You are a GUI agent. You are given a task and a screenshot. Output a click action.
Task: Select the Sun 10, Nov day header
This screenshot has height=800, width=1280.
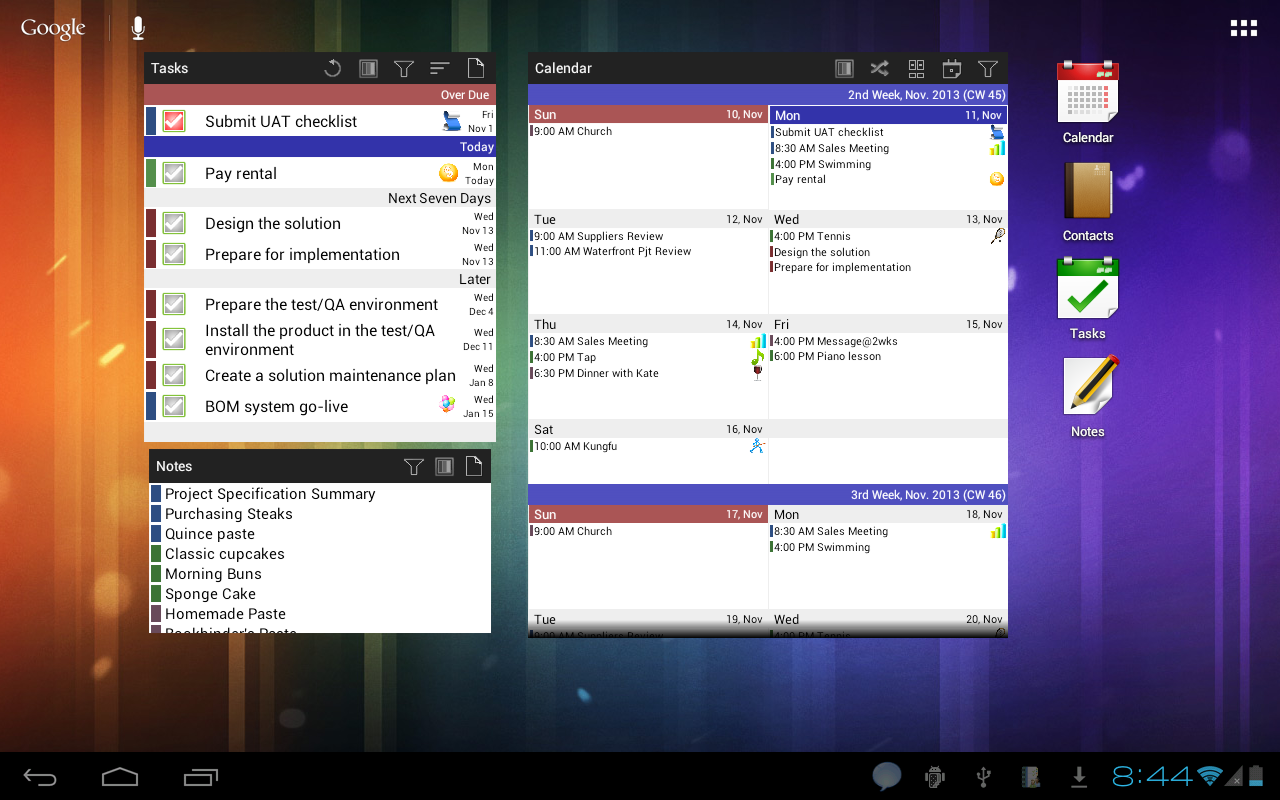click(647, 114)
